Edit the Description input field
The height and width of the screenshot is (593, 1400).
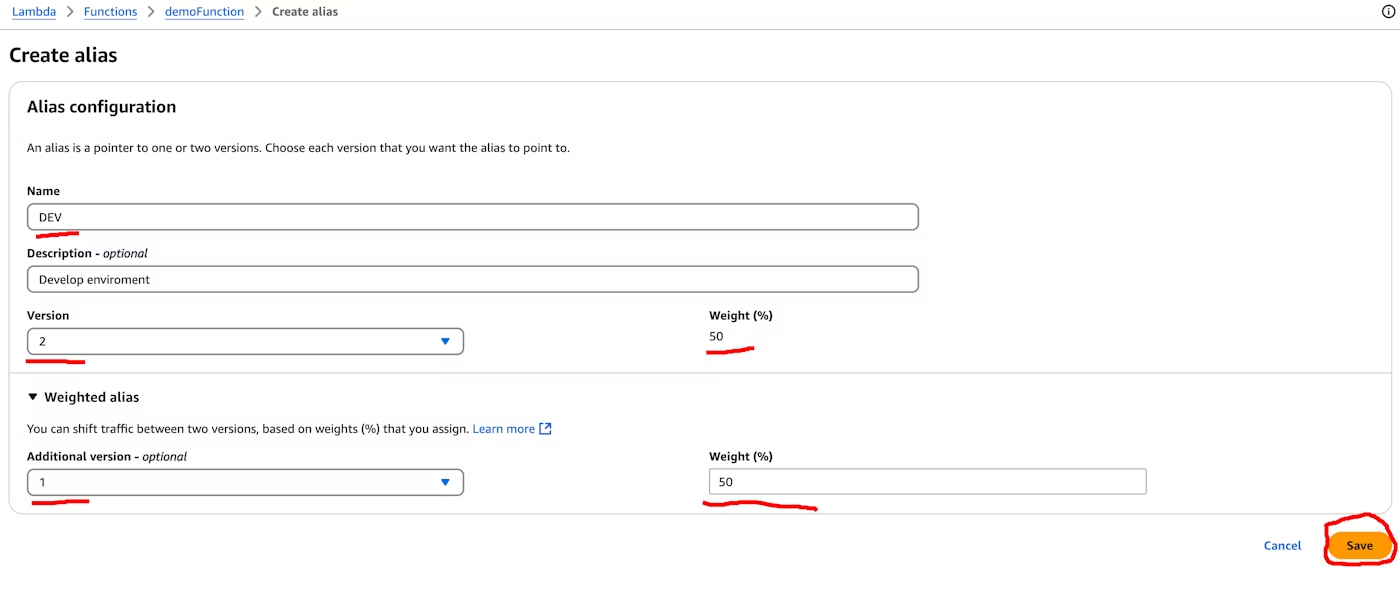pyautogui.click(x=472, y=279)
